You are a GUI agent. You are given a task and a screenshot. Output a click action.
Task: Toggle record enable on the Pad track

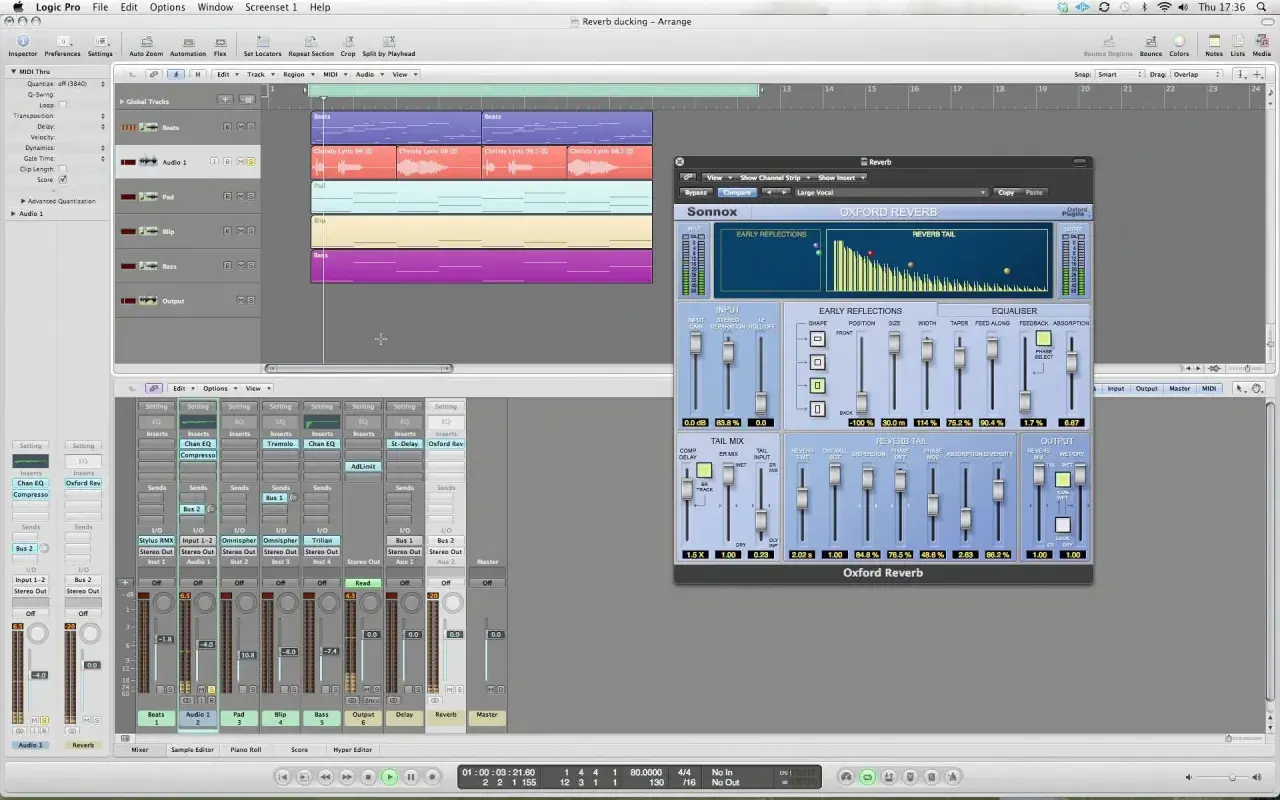[x=227, y=197]
